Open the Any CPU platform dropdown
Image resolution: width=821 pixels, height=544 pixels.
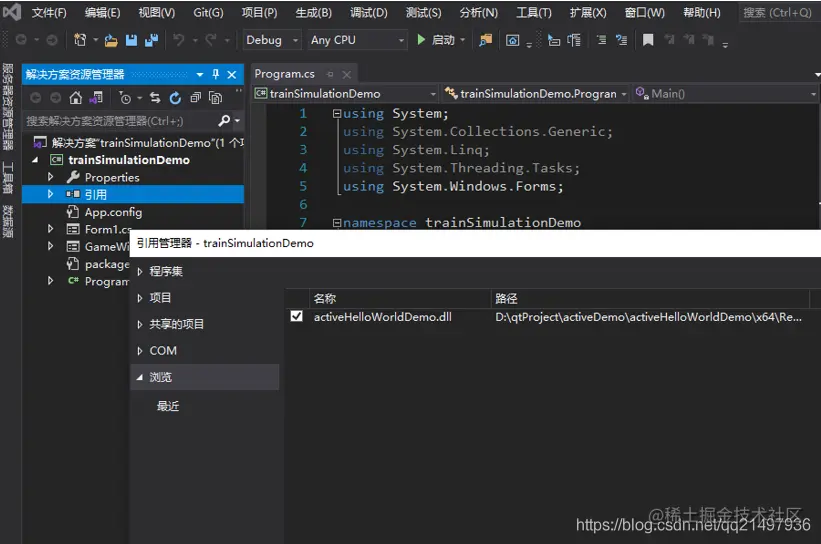[358, 40]
